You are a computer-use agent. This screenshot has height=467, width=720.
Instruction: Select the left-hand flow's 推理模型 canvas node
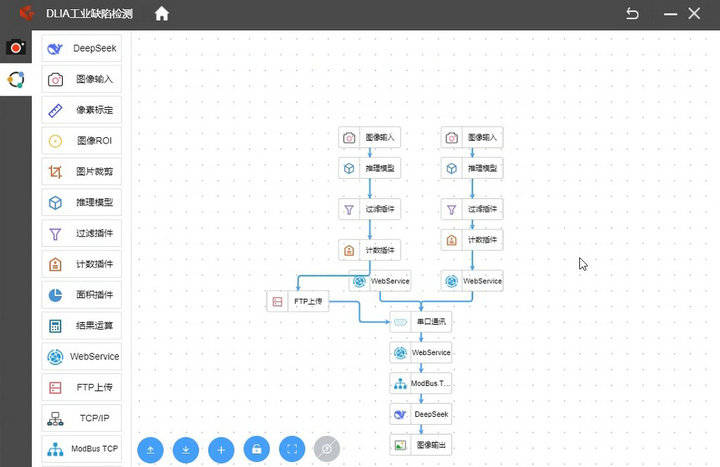pyautogui.click(x=370, y=168)
